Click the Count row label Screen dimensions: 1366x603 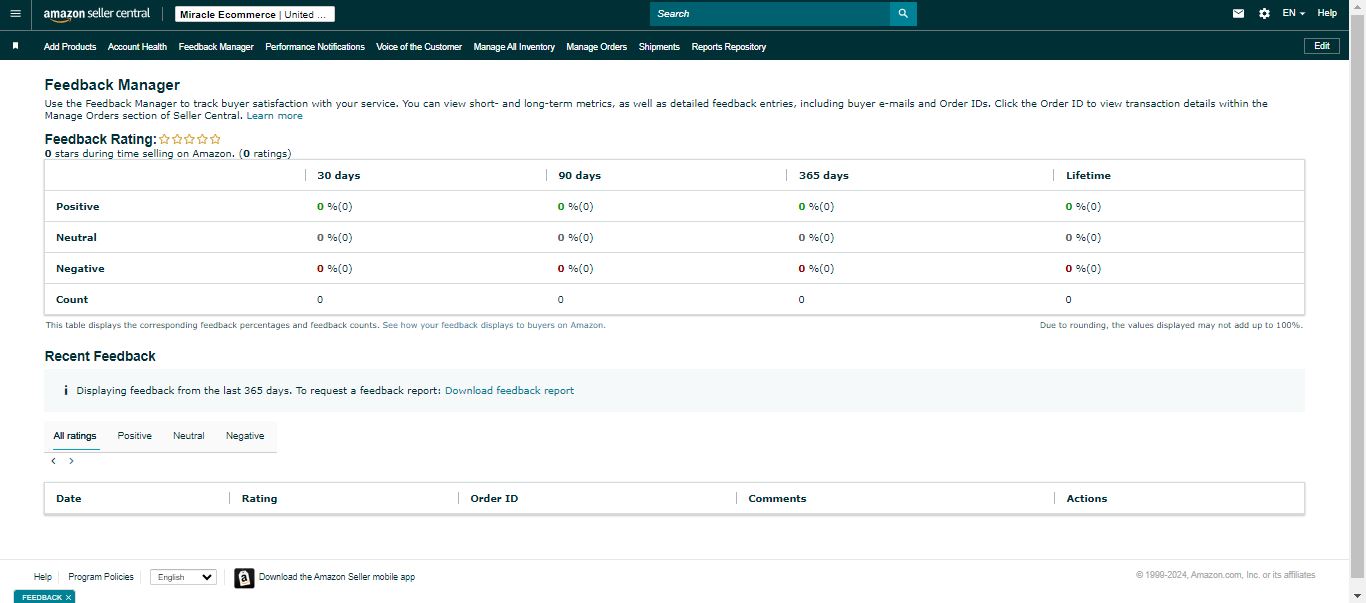72,299
